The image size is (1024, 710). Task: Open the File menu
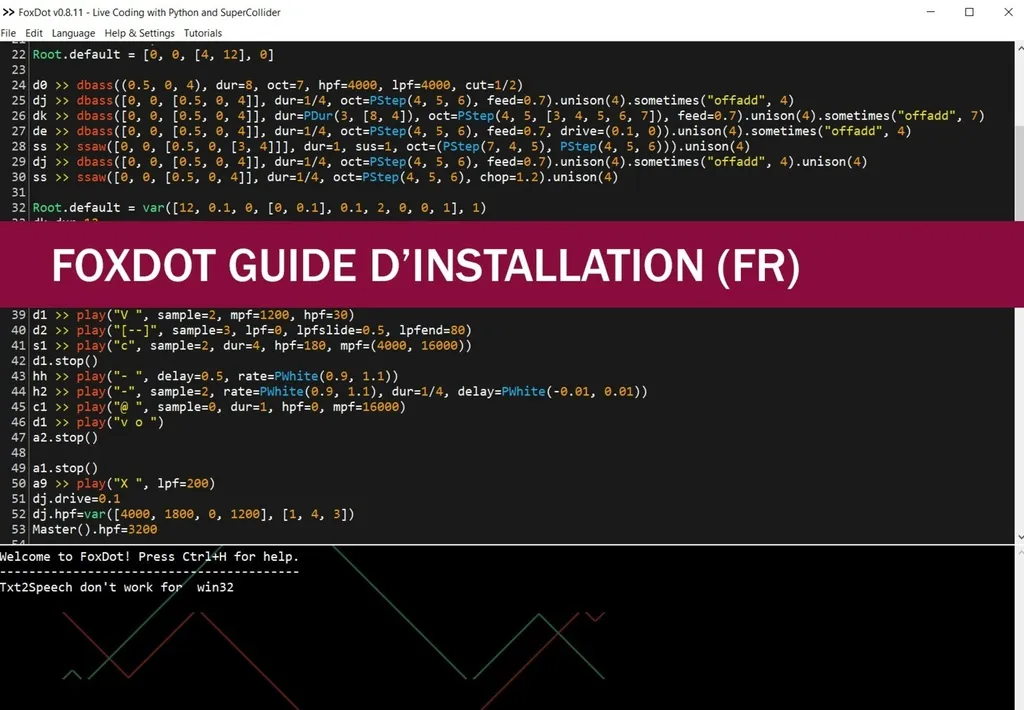coord(9,32)
